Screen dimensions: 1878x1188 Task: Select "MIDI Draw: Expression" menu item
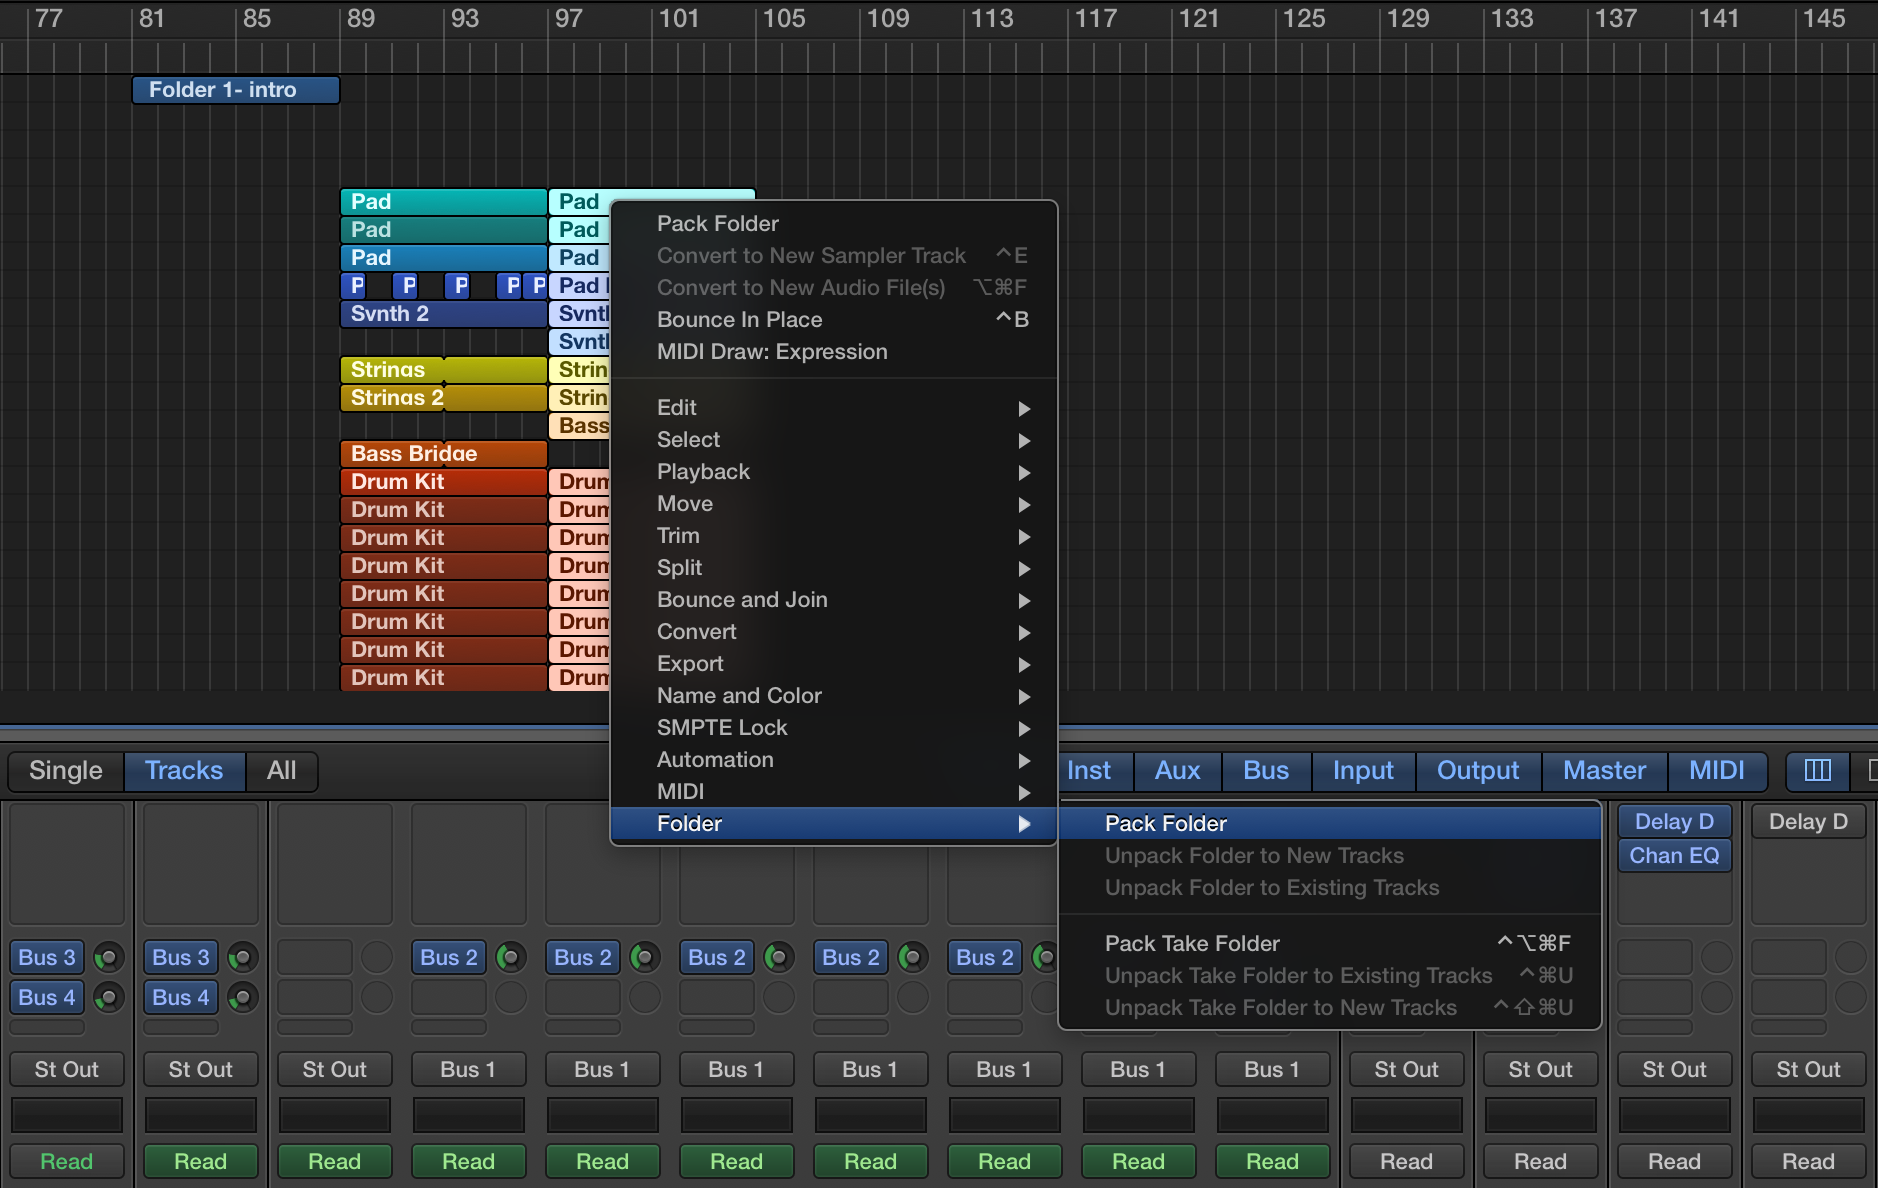pos(771,352)
